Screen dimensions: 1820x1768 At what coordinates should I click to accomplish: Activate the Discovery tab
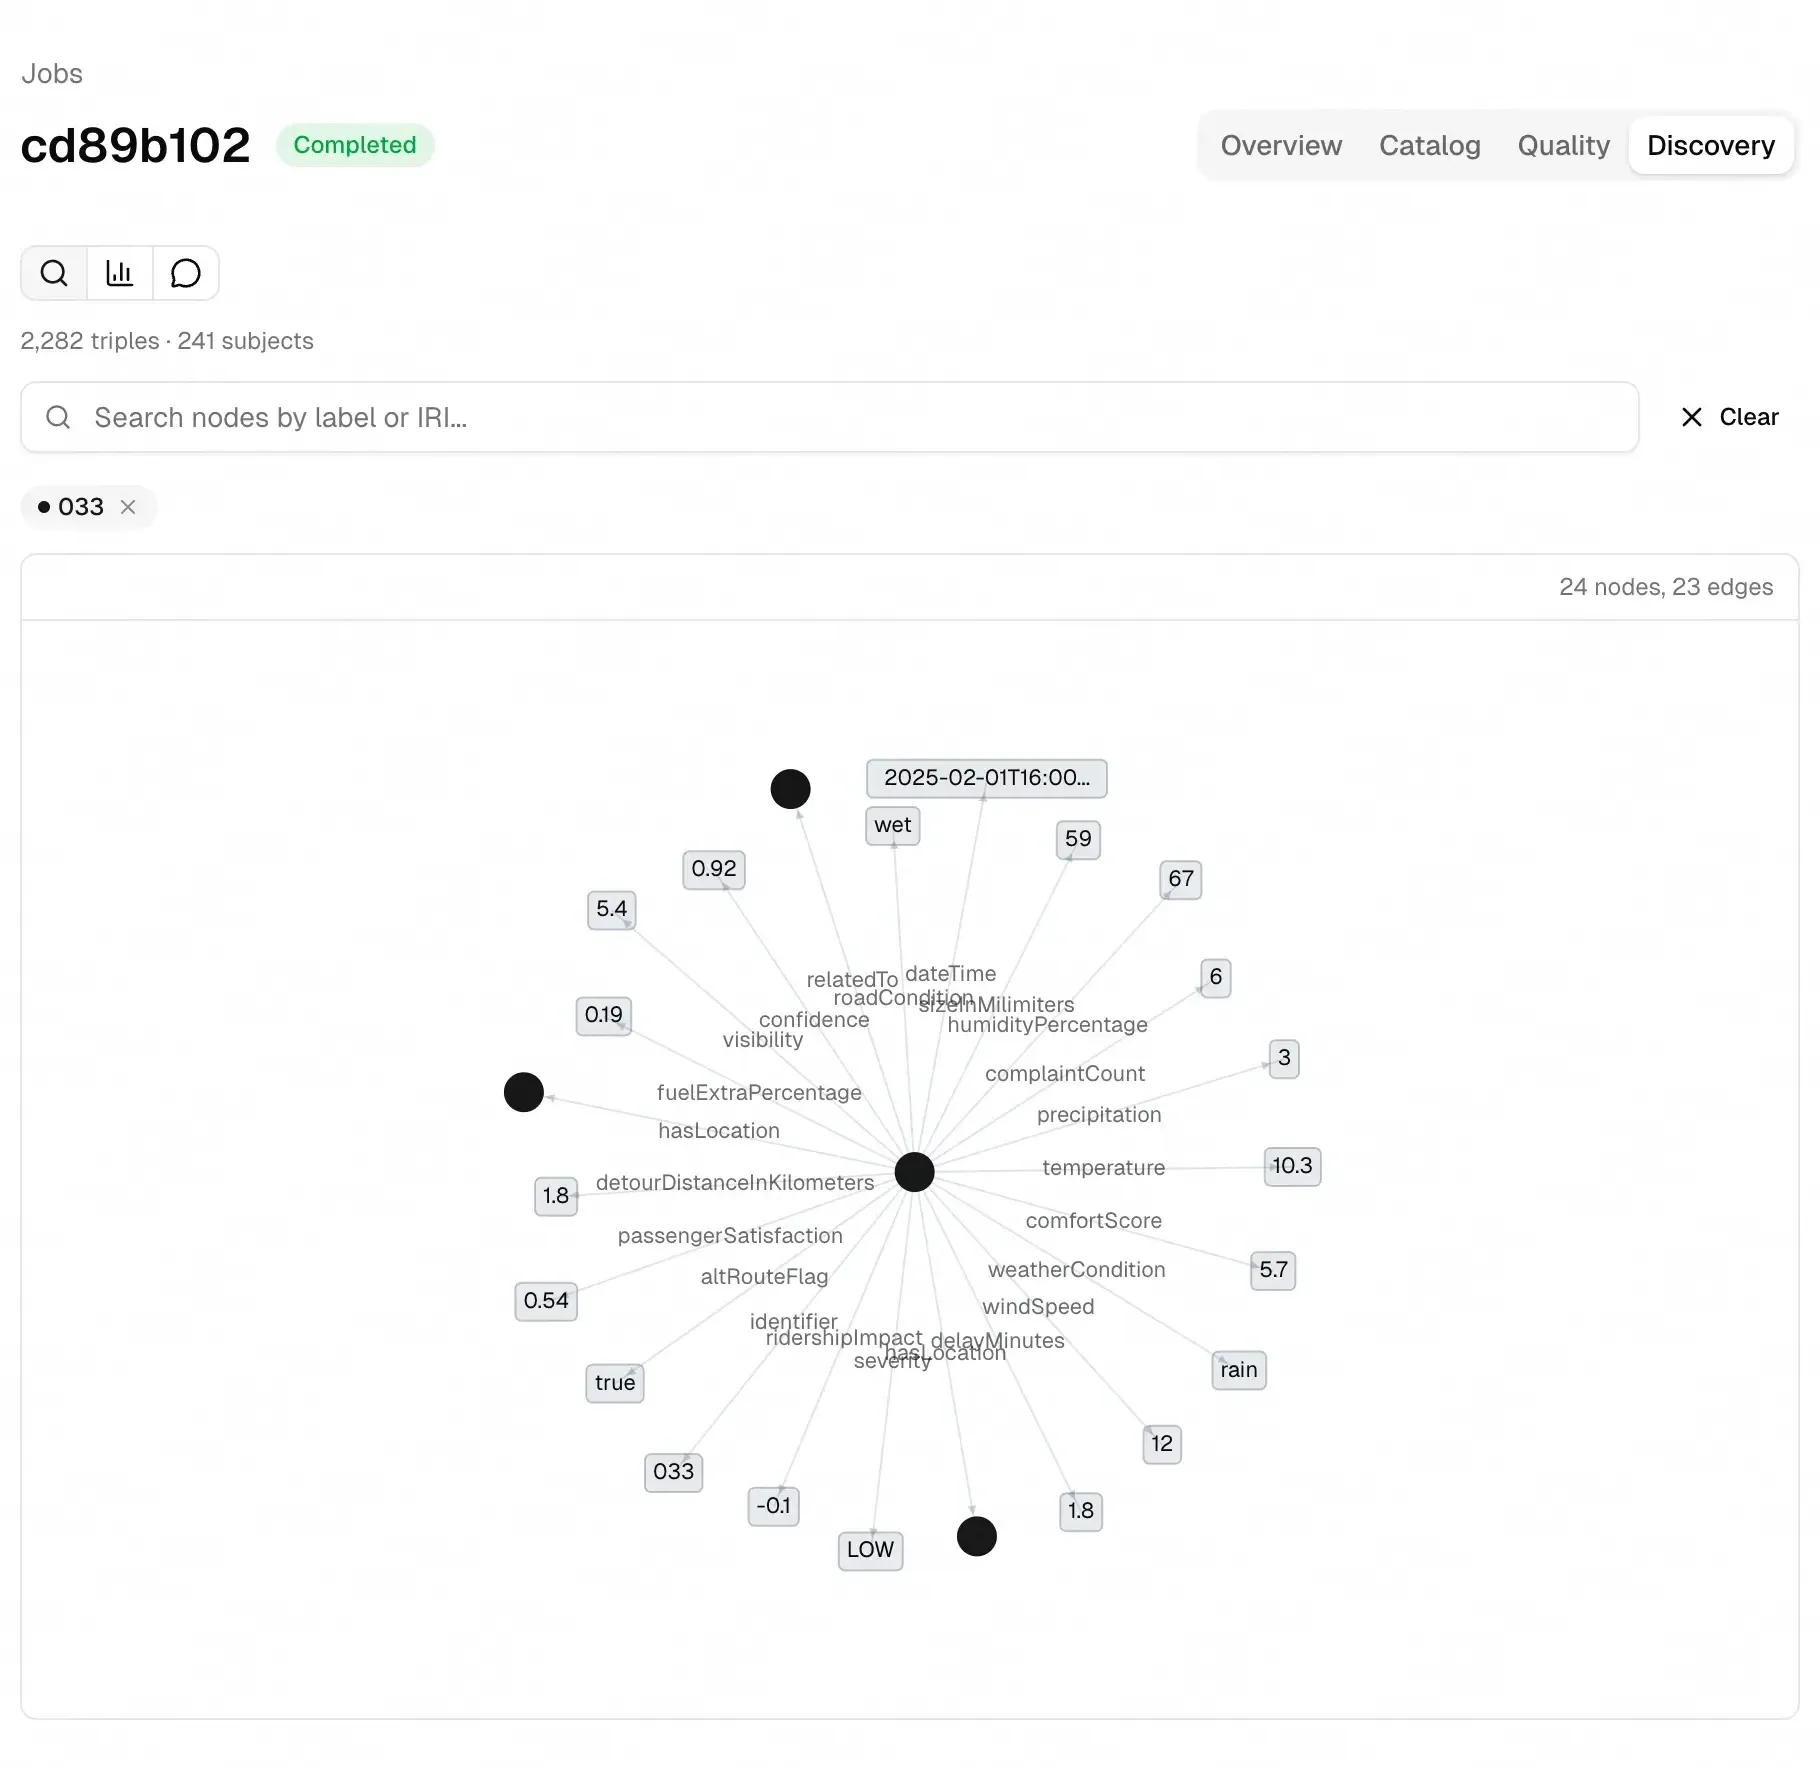click(1710, 145)
